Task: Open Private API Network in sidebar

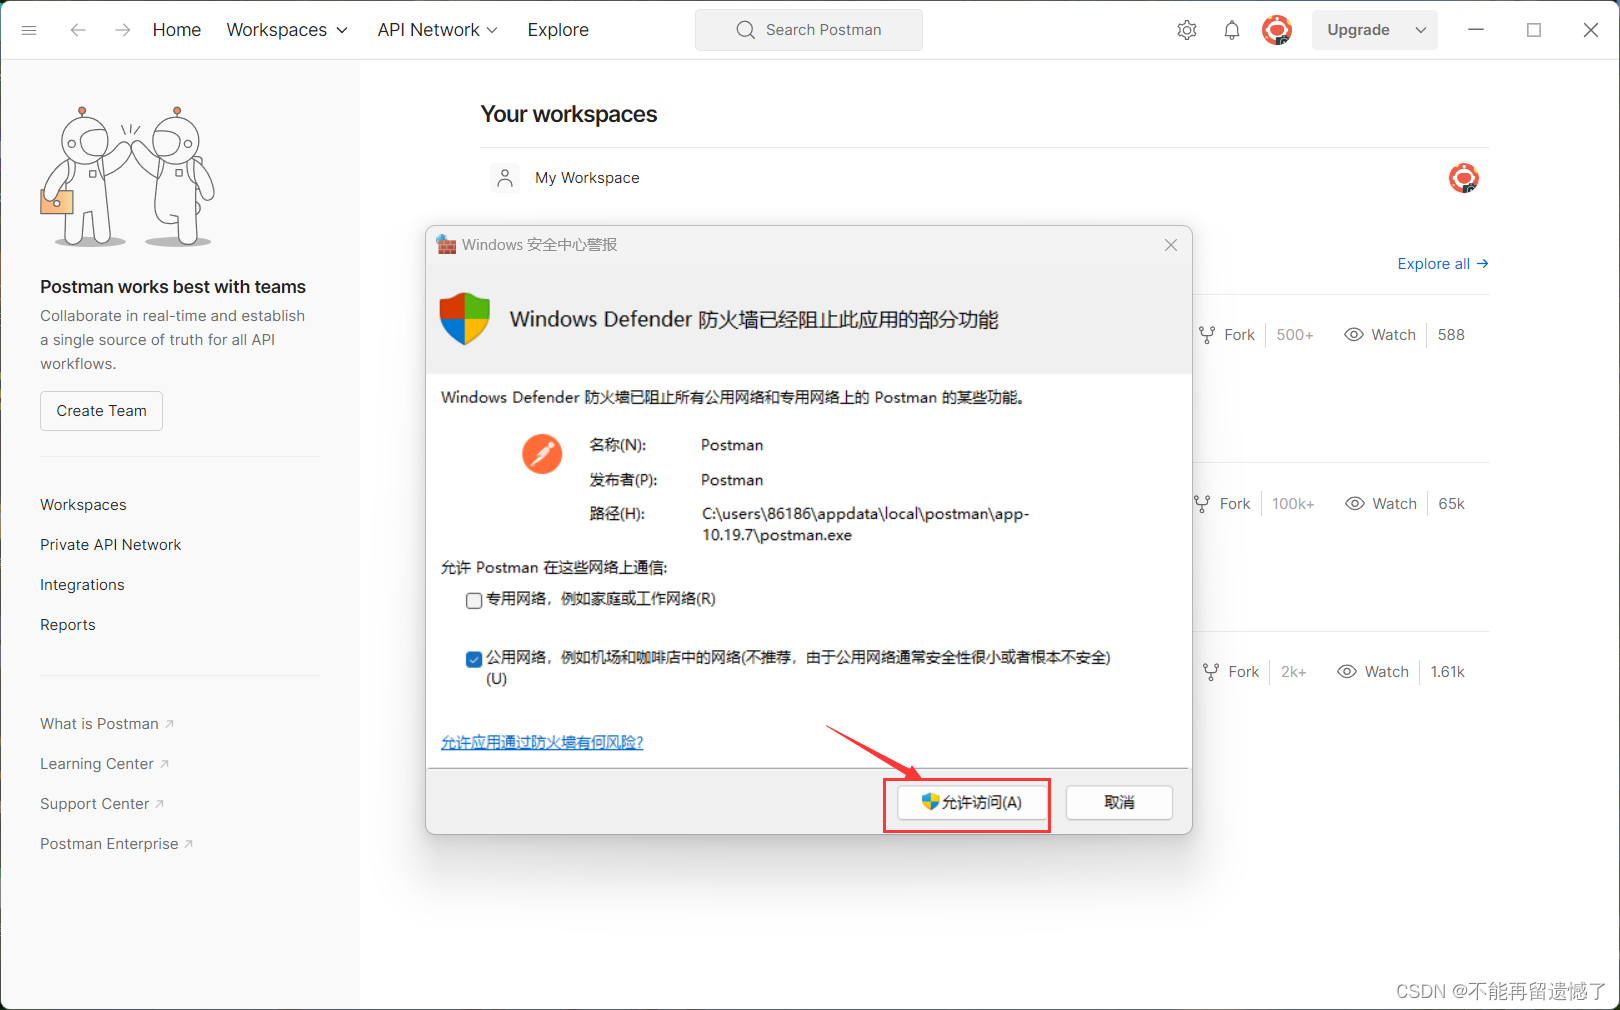Action: (110, 545)
